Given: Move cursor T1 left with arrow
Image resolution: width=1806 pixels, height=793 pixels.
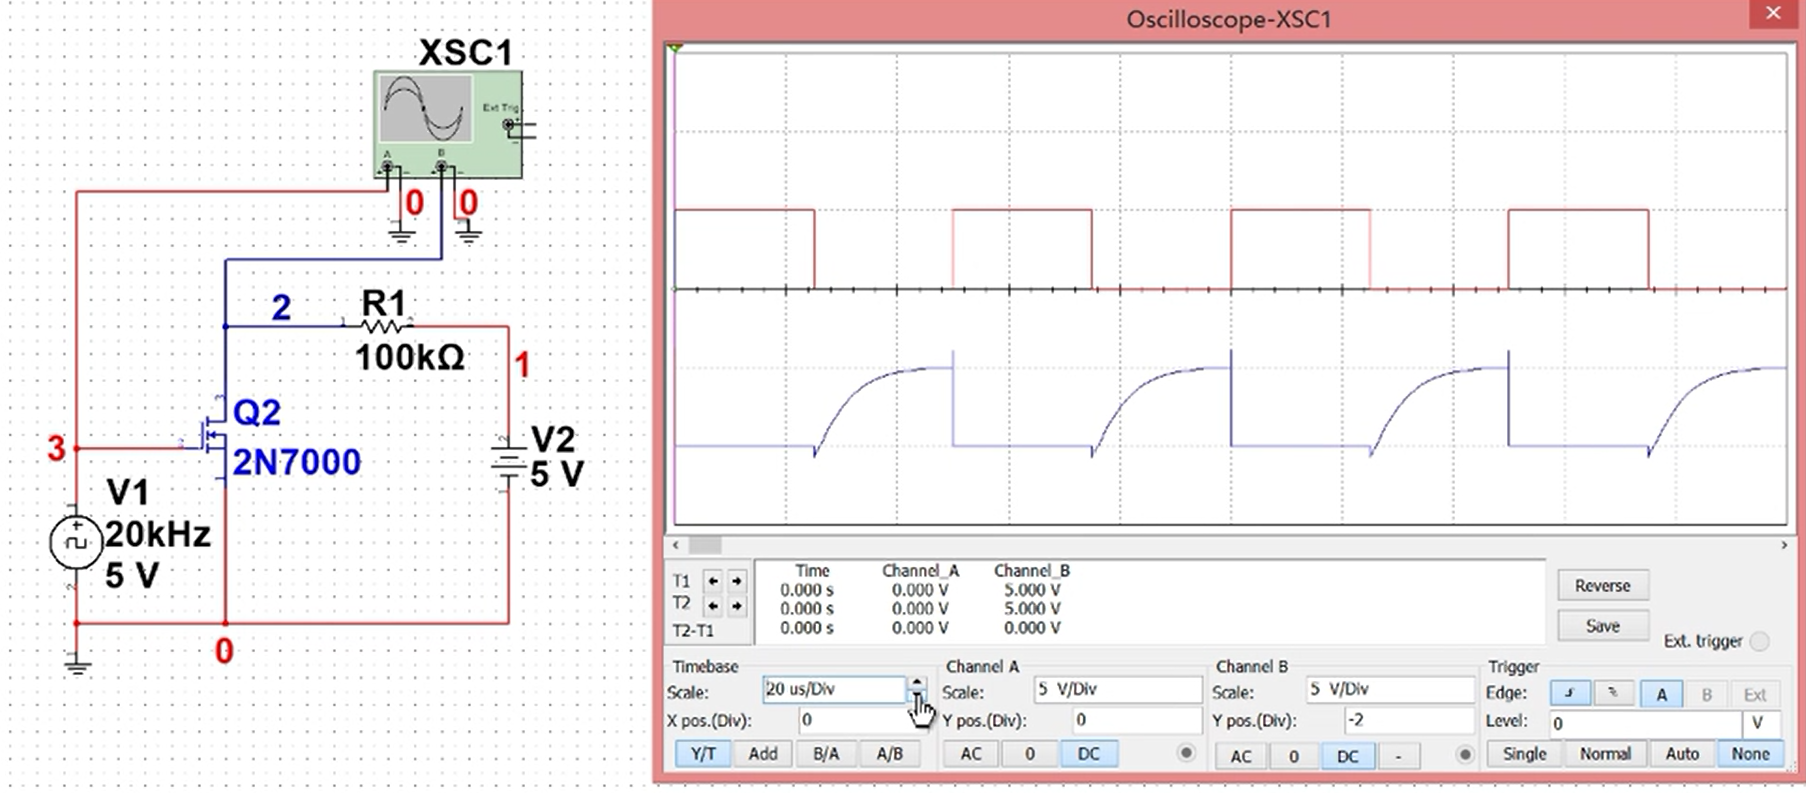Looking at the screenshot, I should (x=713, y=581).
